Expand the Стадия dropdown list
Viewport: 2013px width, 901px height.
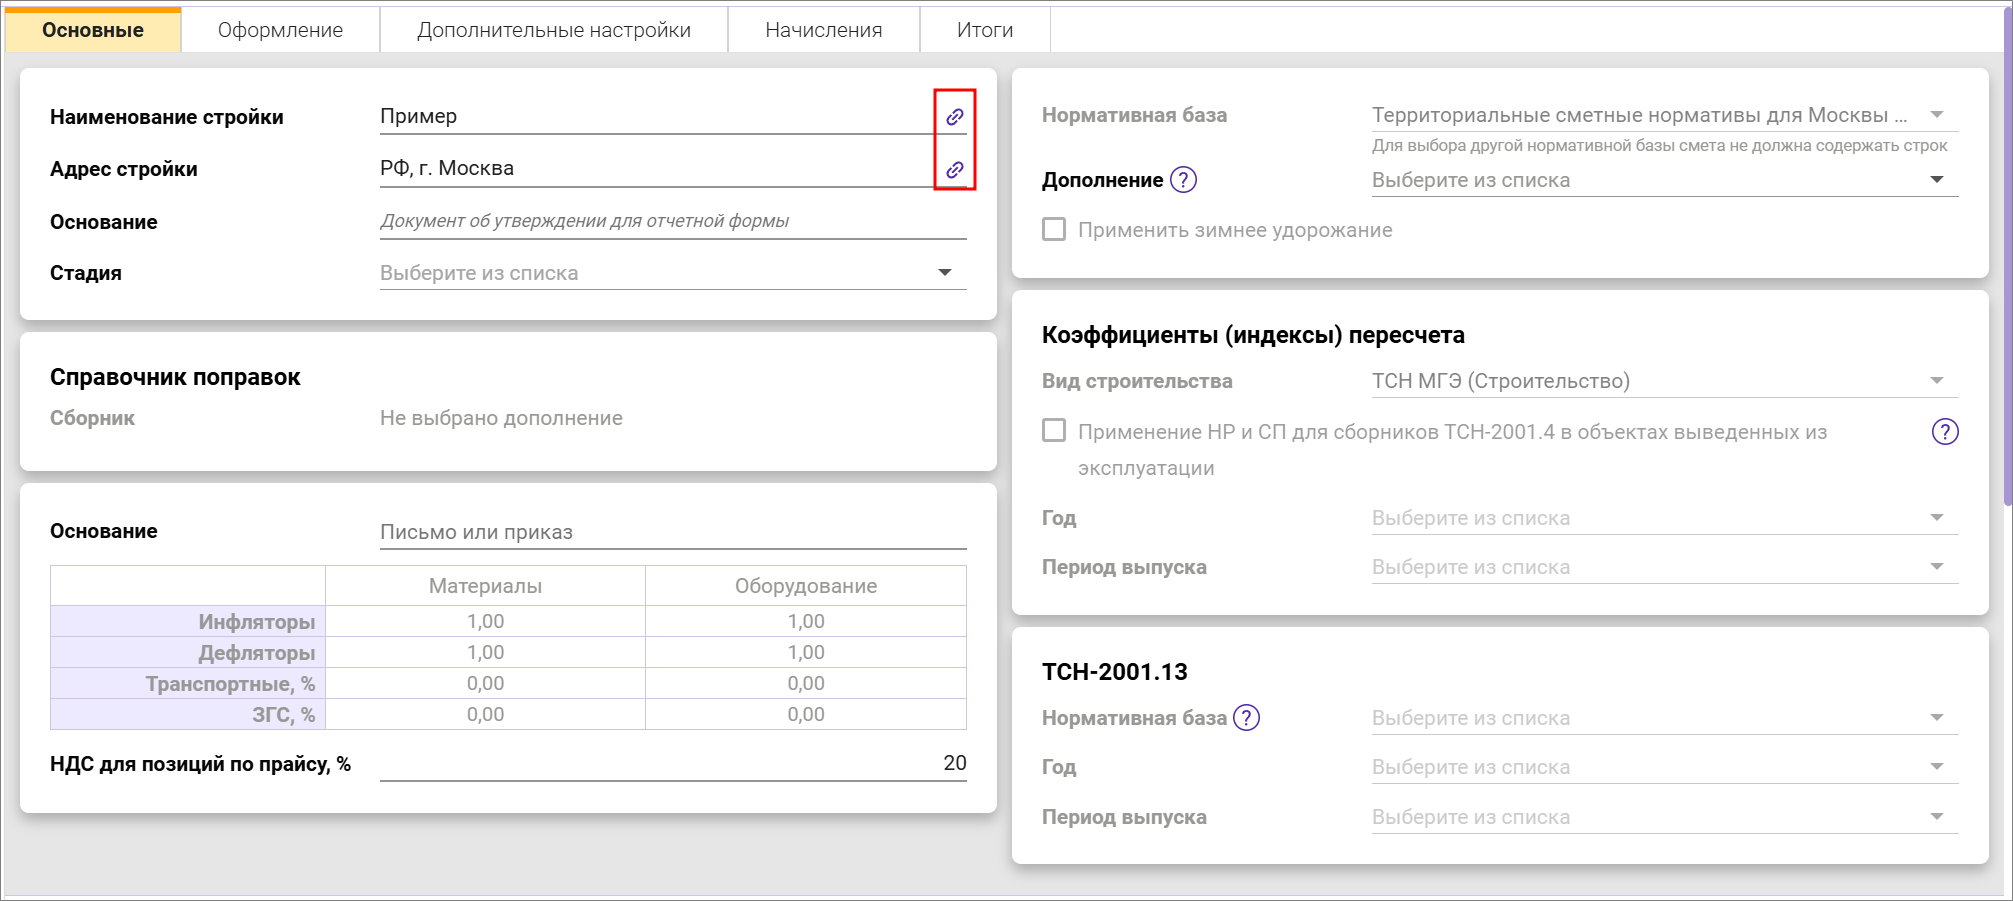tap(944, 273)
